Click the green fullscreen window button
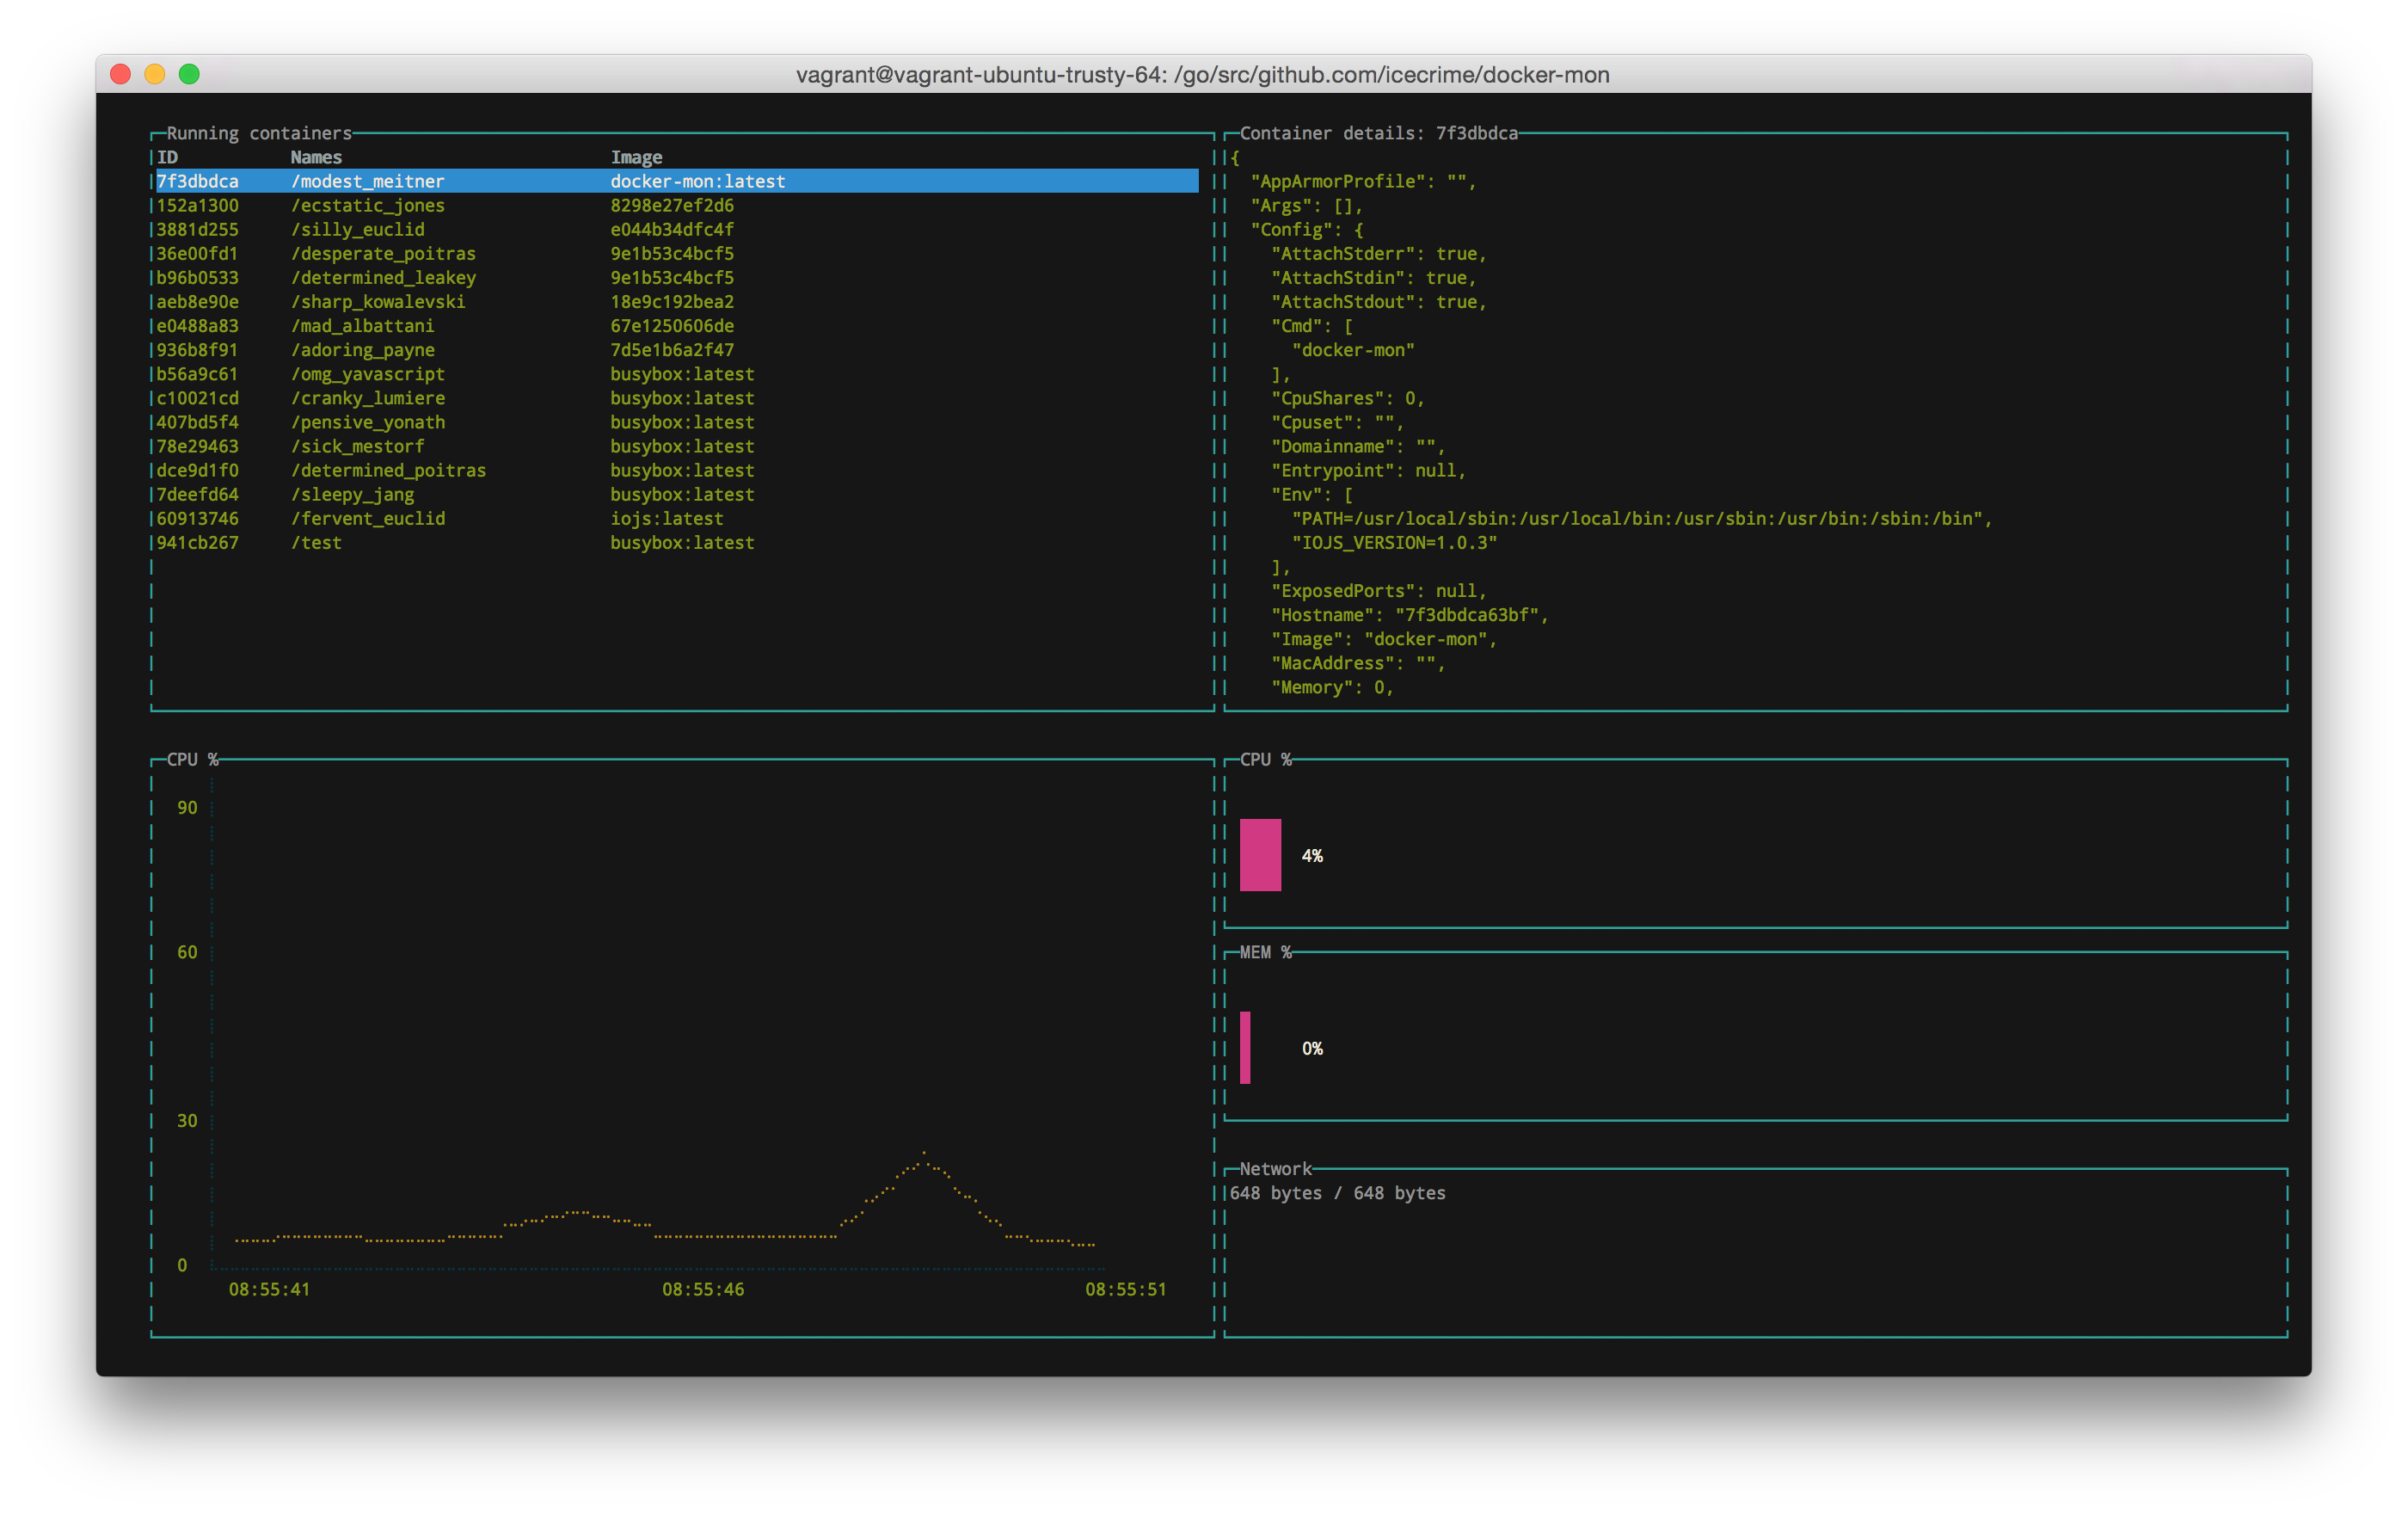This screenshot has height=1514, width=2408. [189, 74]
